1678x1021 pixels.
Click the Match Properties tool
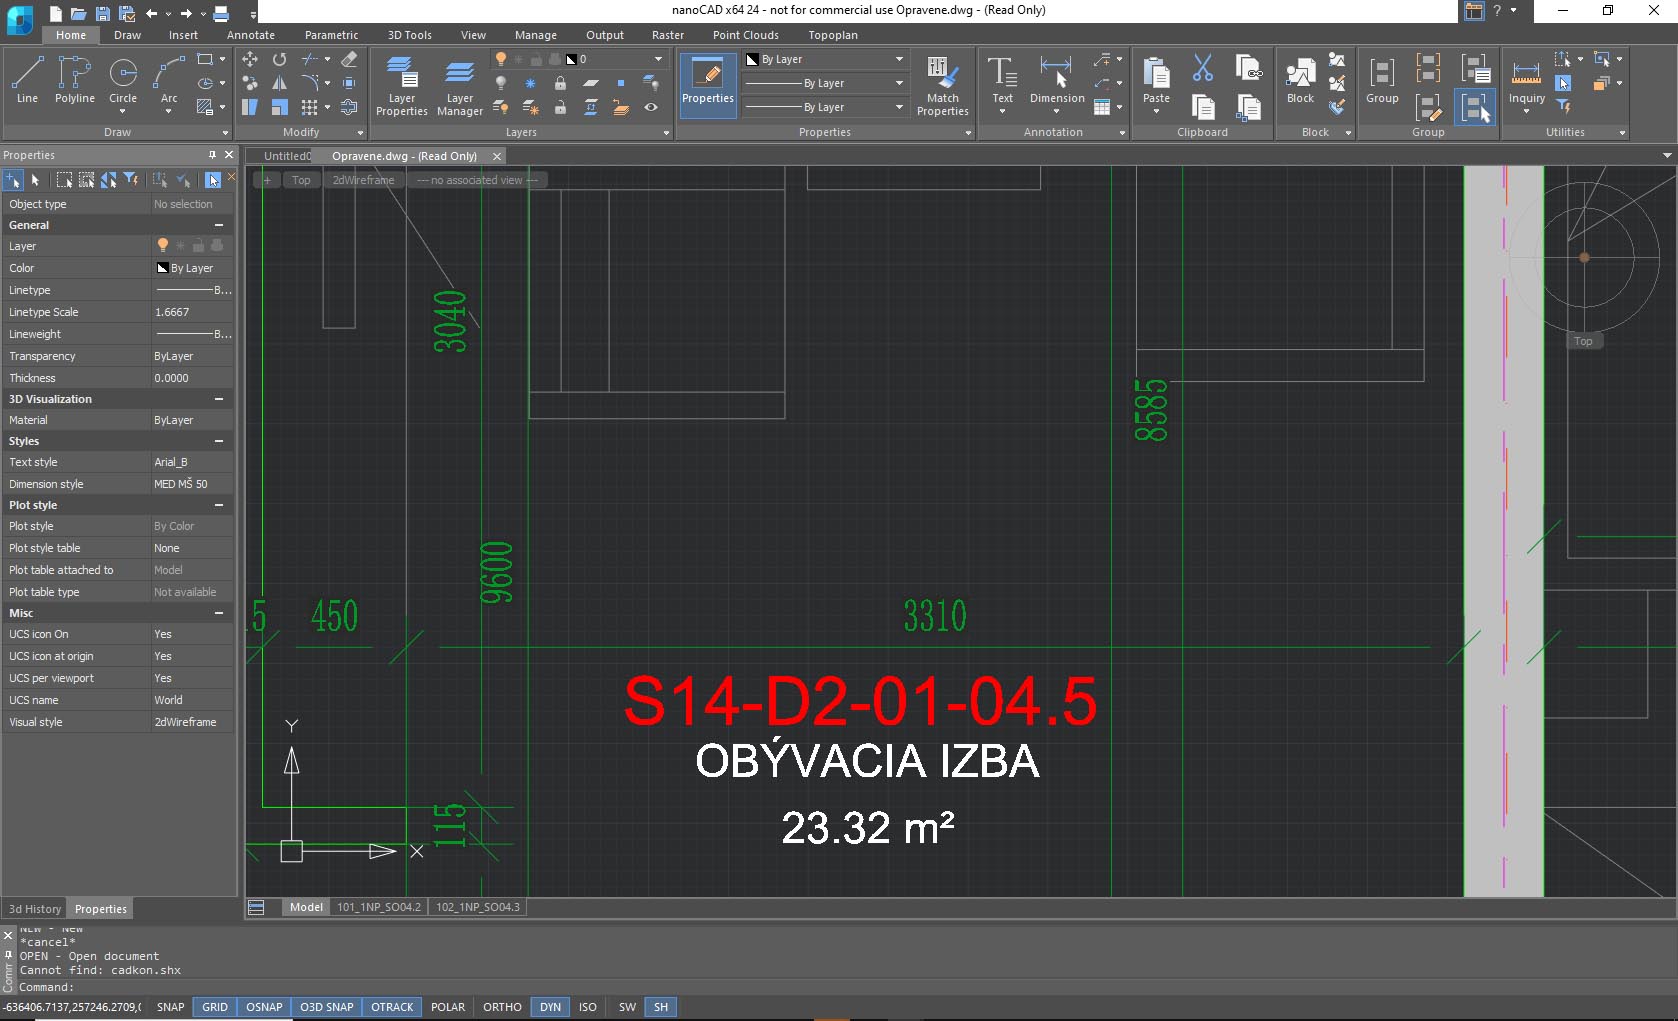pos(942,85)
